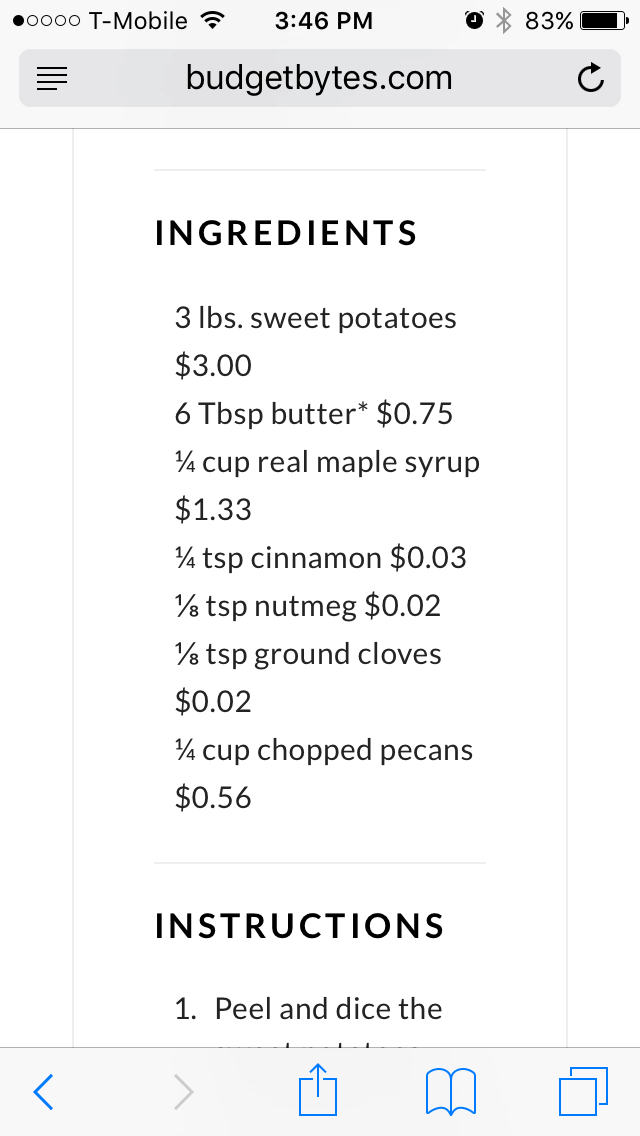Tap the INSTRUCTIONS section heading
The height and width of the screenshot is (1136, 640).
[x=298, y=925]
